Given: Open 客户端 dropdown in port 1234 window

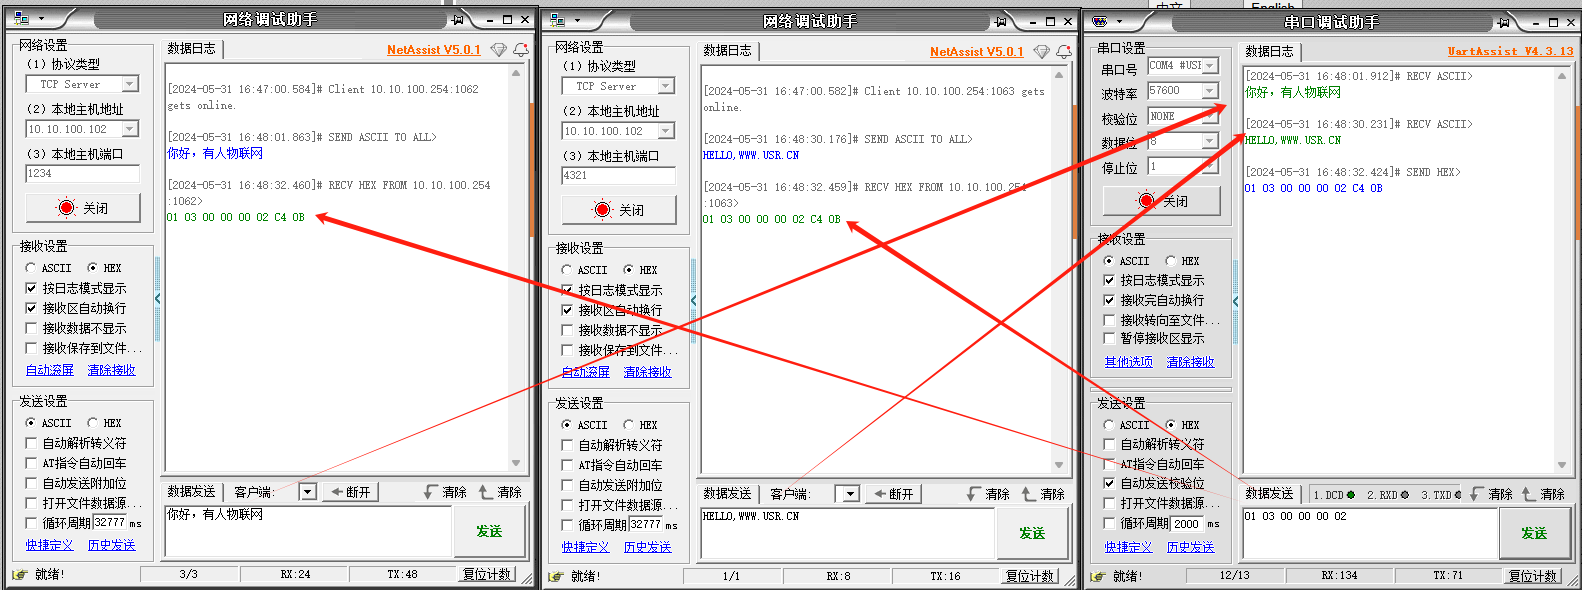Looking at the screenshot, I should (308, 492).
